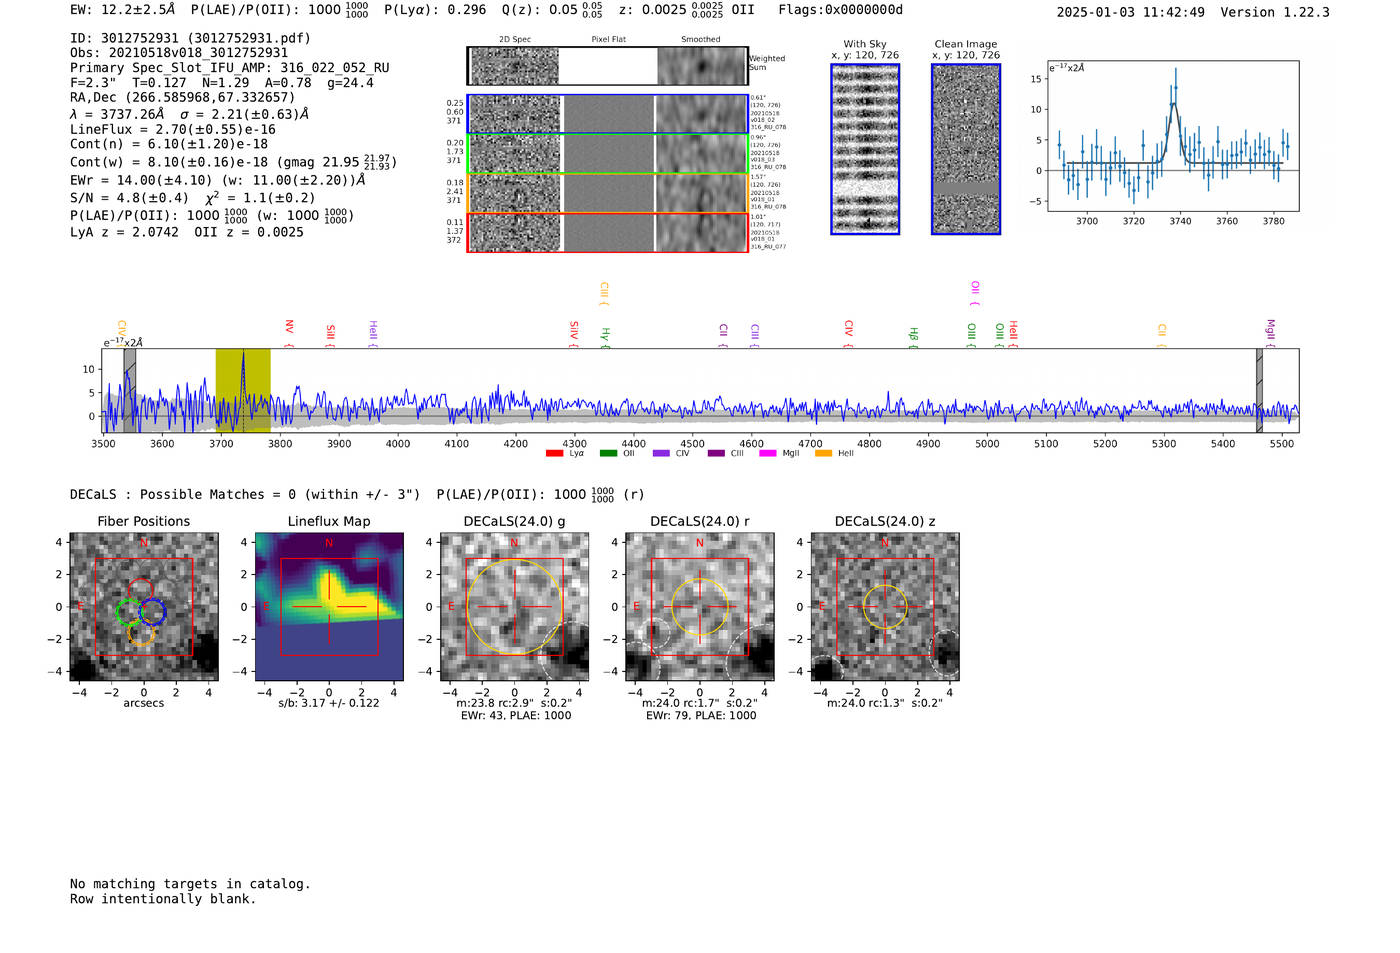
Task: Click the SiII line marker above the spectrum
Action: [331, 335]
